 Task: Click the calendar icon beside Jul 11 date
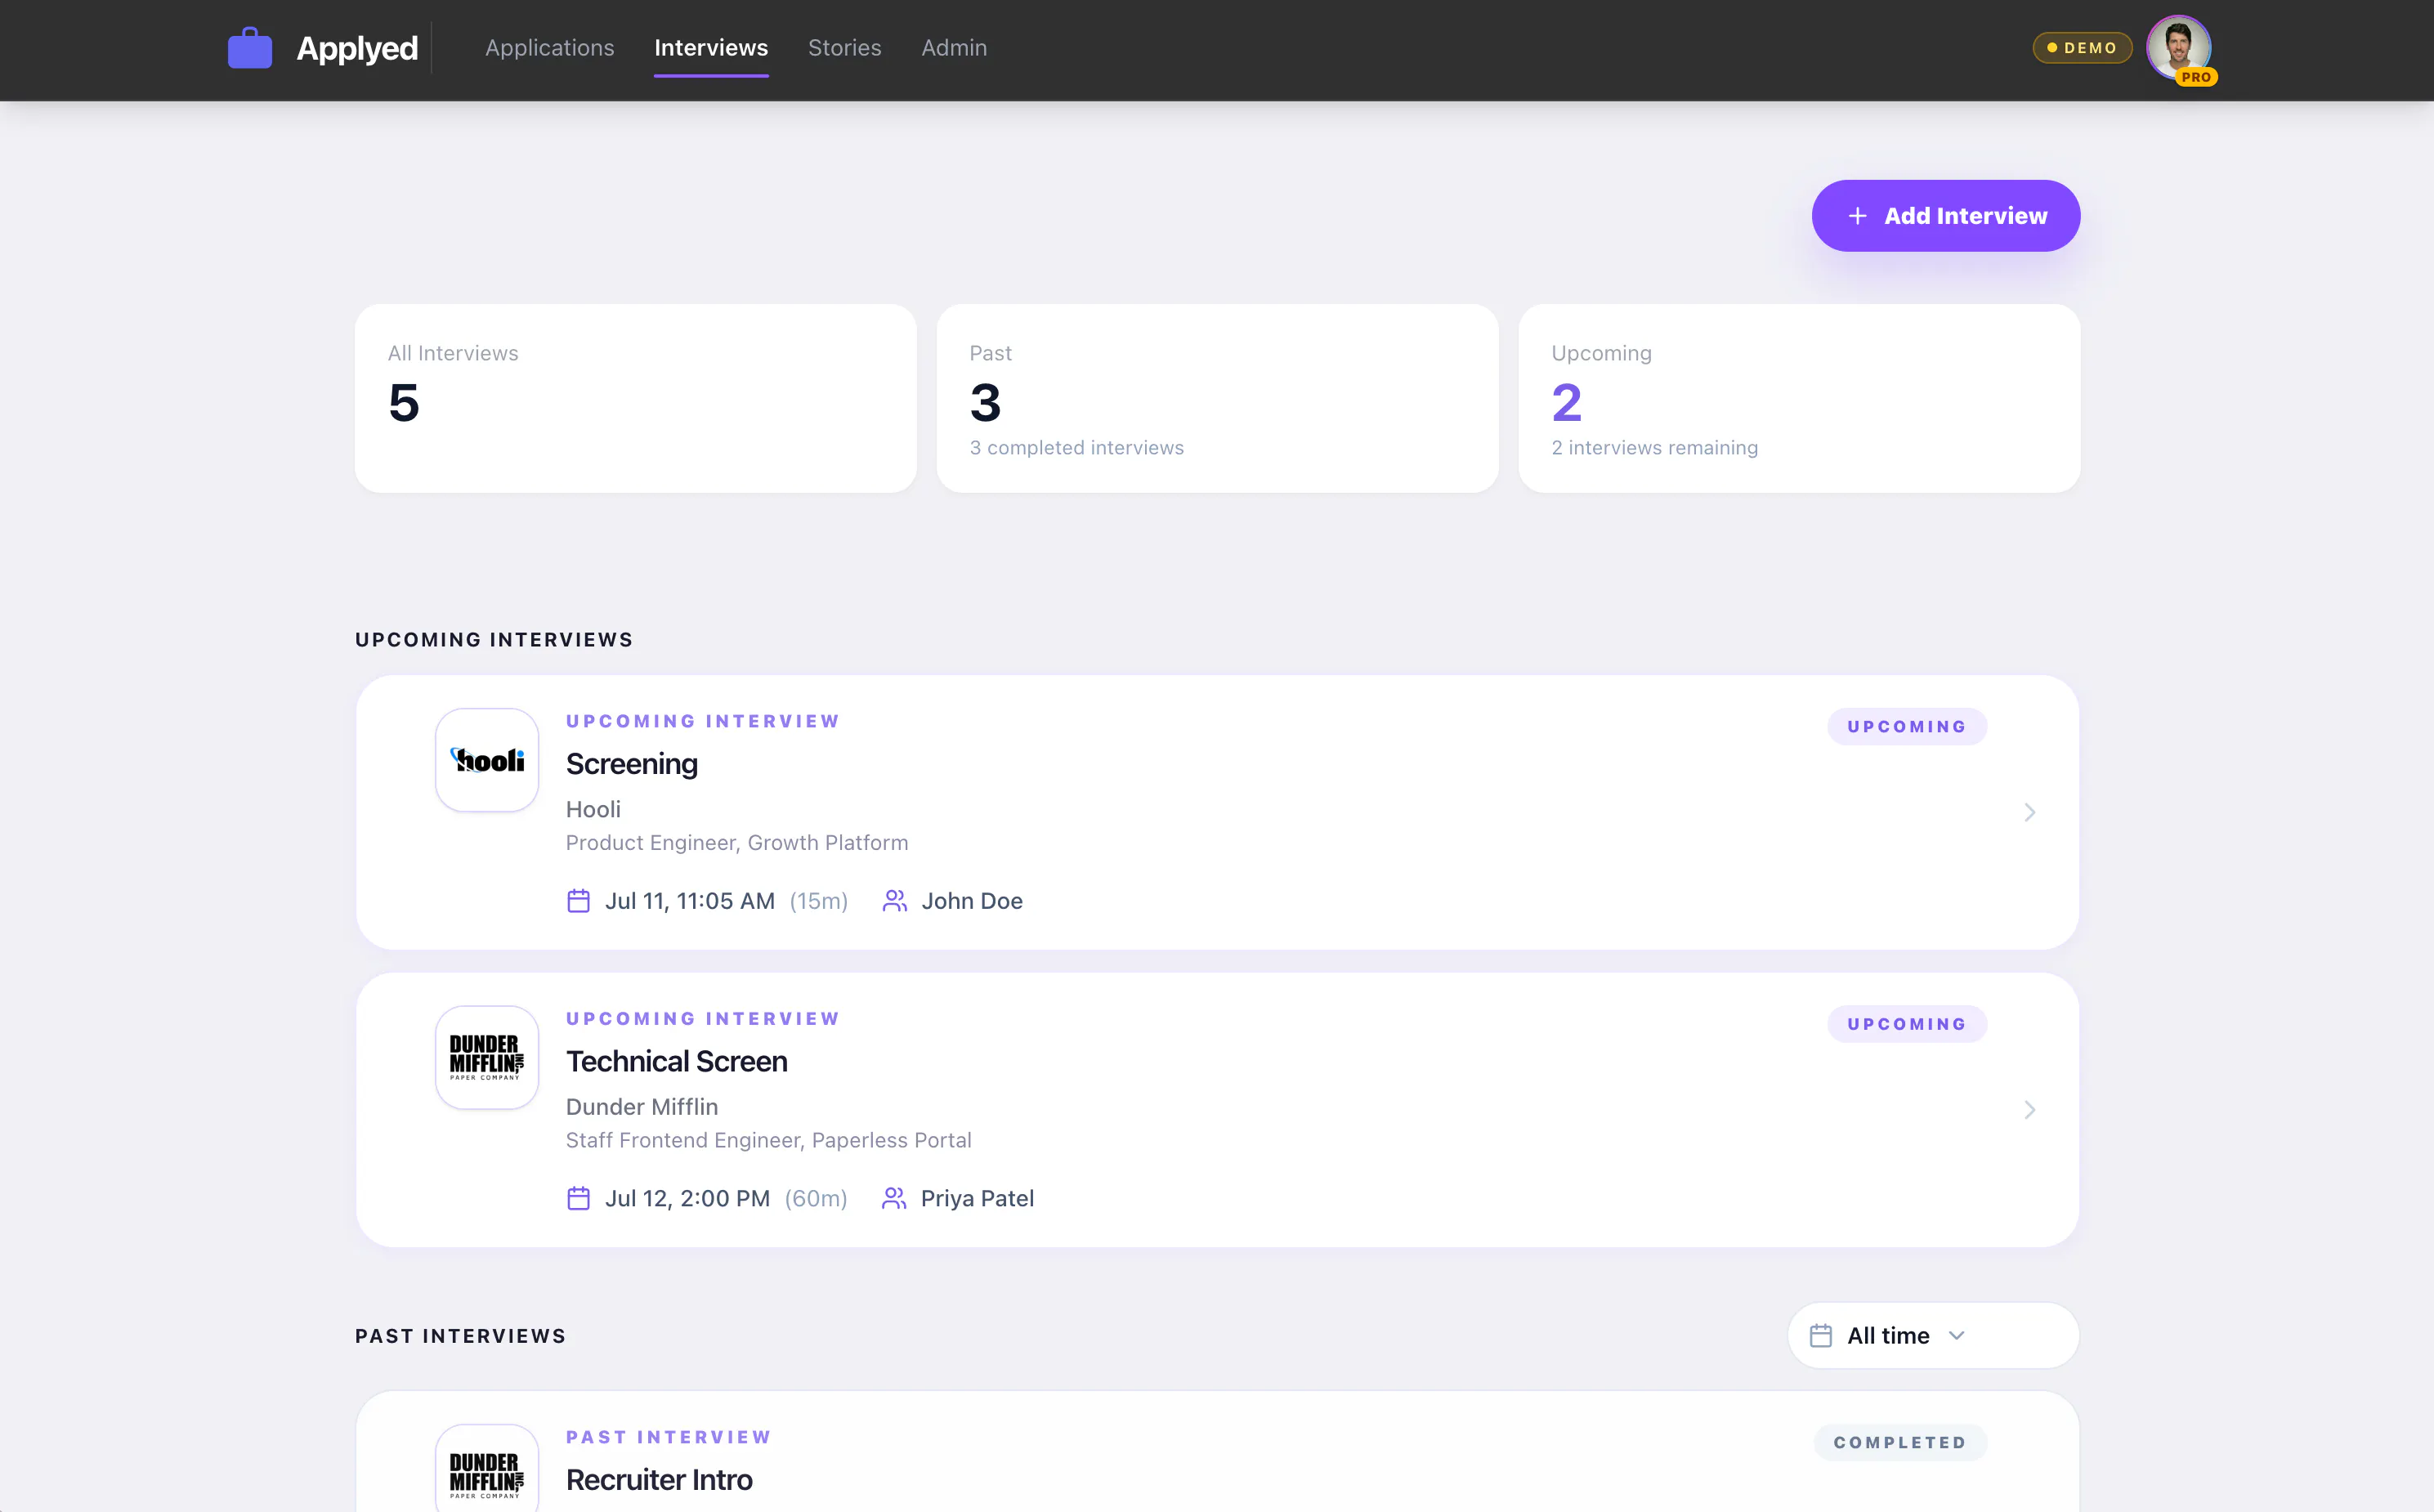point(578,901)
